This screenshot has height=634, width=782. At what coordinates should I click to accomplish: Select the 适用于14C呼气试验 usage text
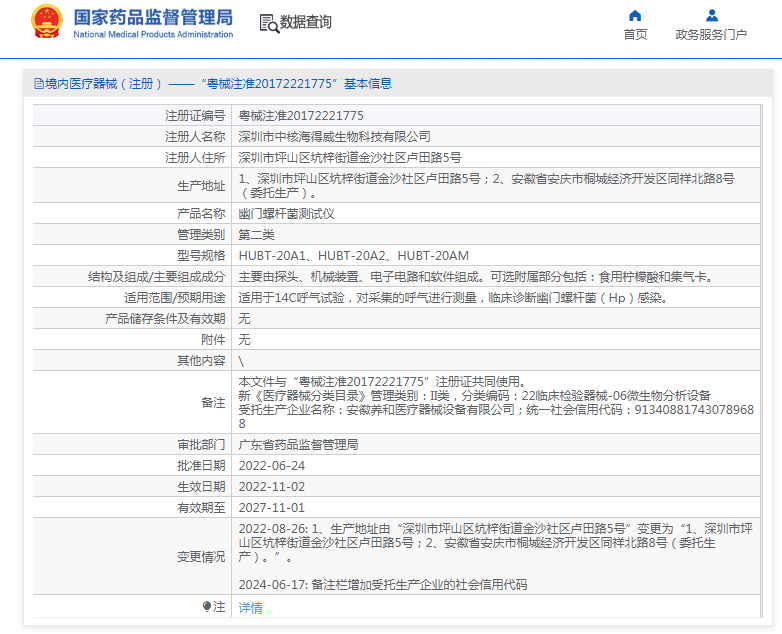point(453,298)
